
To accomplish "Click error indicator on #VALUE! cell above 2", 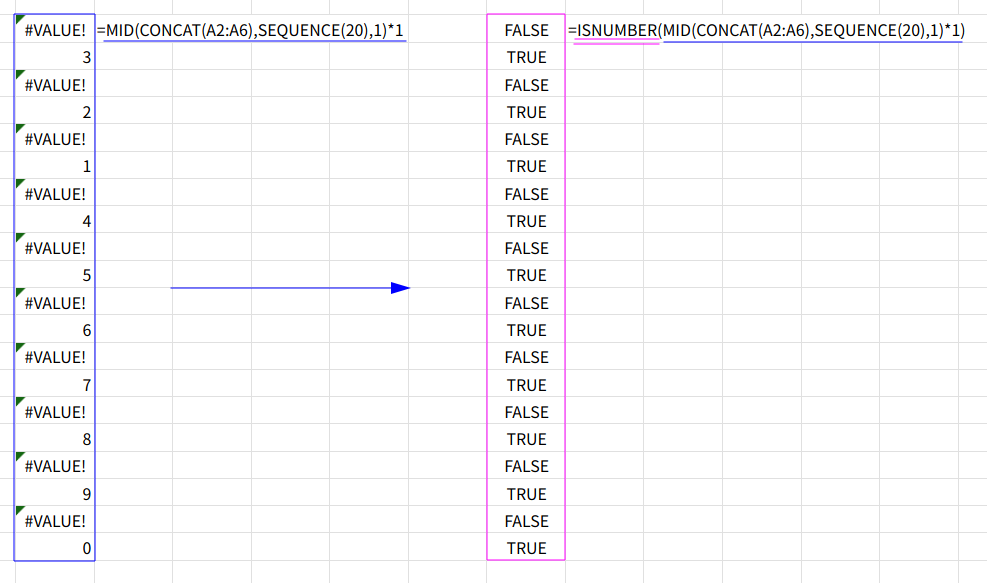I will (19, 75).
